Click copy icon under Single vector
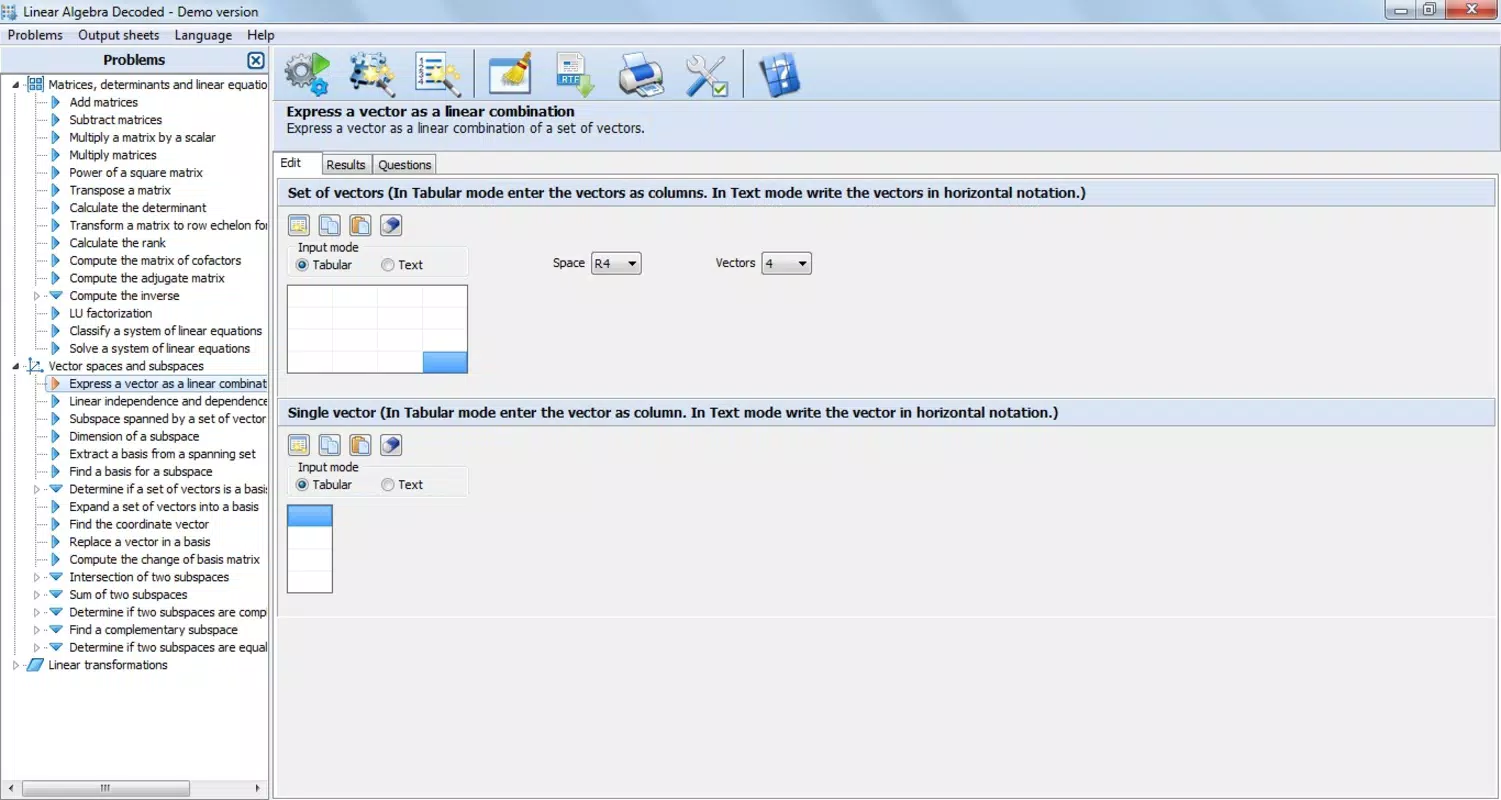The image size is (1501, 800). 329,445
